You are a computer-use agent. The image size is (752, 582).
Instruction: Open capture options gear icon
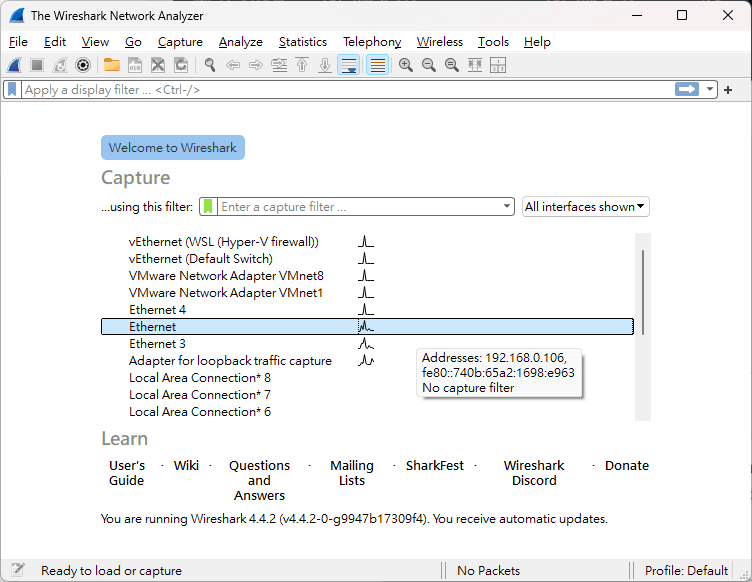click(x=83, y=65)
